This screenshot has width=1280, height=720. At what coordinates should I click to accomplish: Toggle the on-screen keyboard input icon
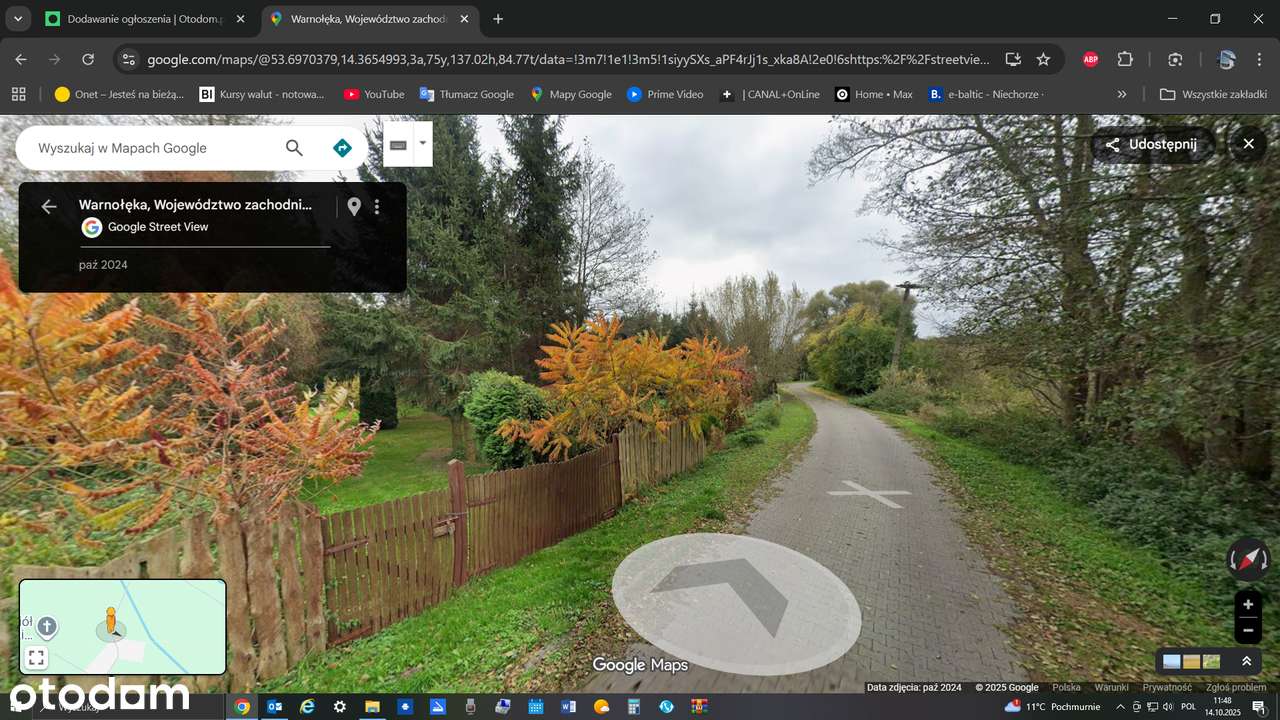coord(398,145)
